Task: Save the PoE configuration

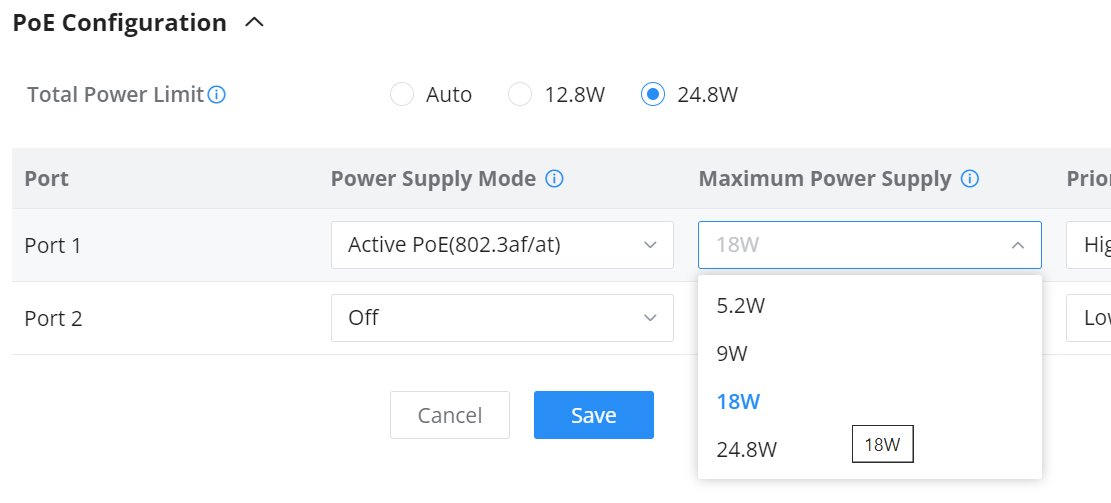Action: click(x=593, y=415)
